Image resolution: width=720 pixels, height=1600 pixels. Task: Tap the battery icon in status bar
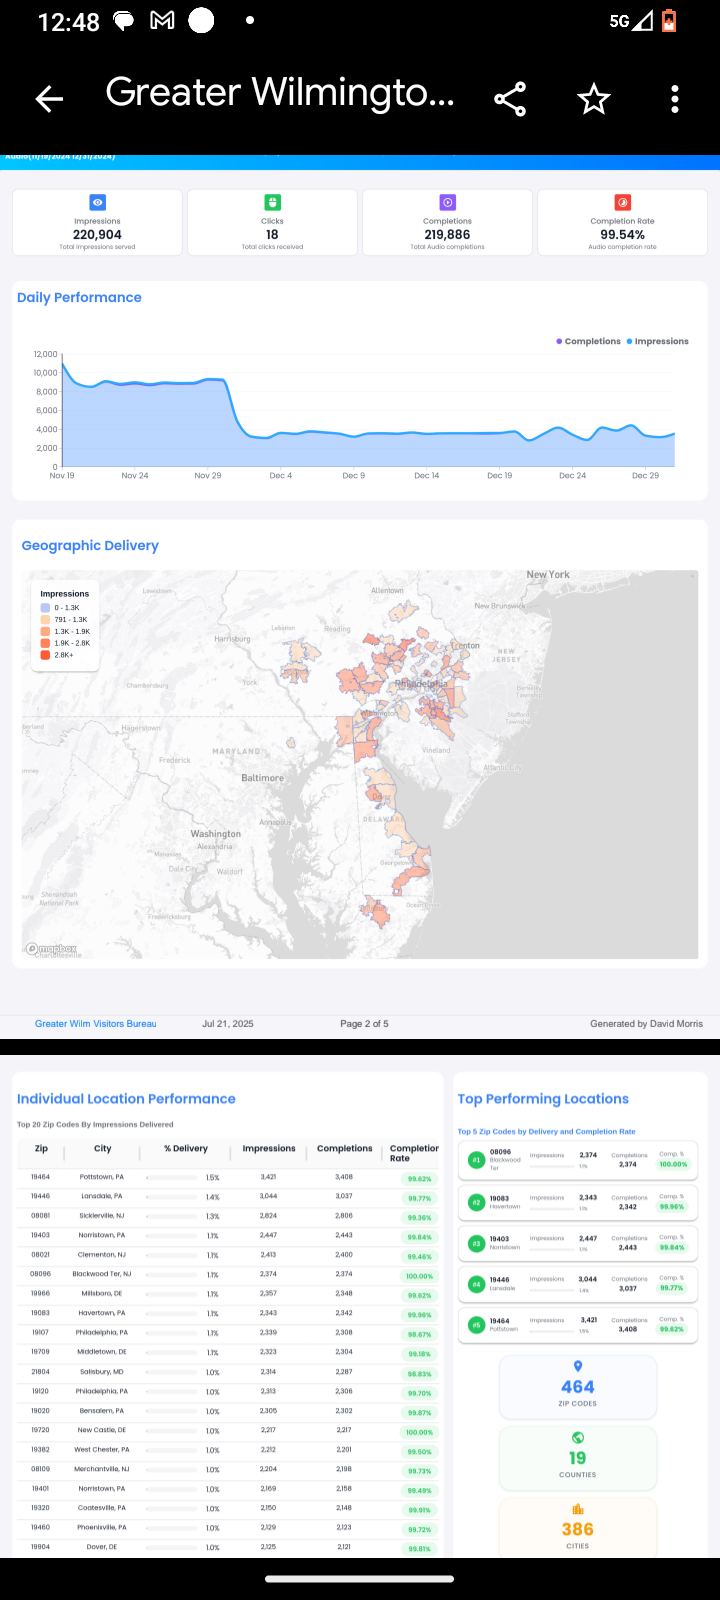[668, 20]
